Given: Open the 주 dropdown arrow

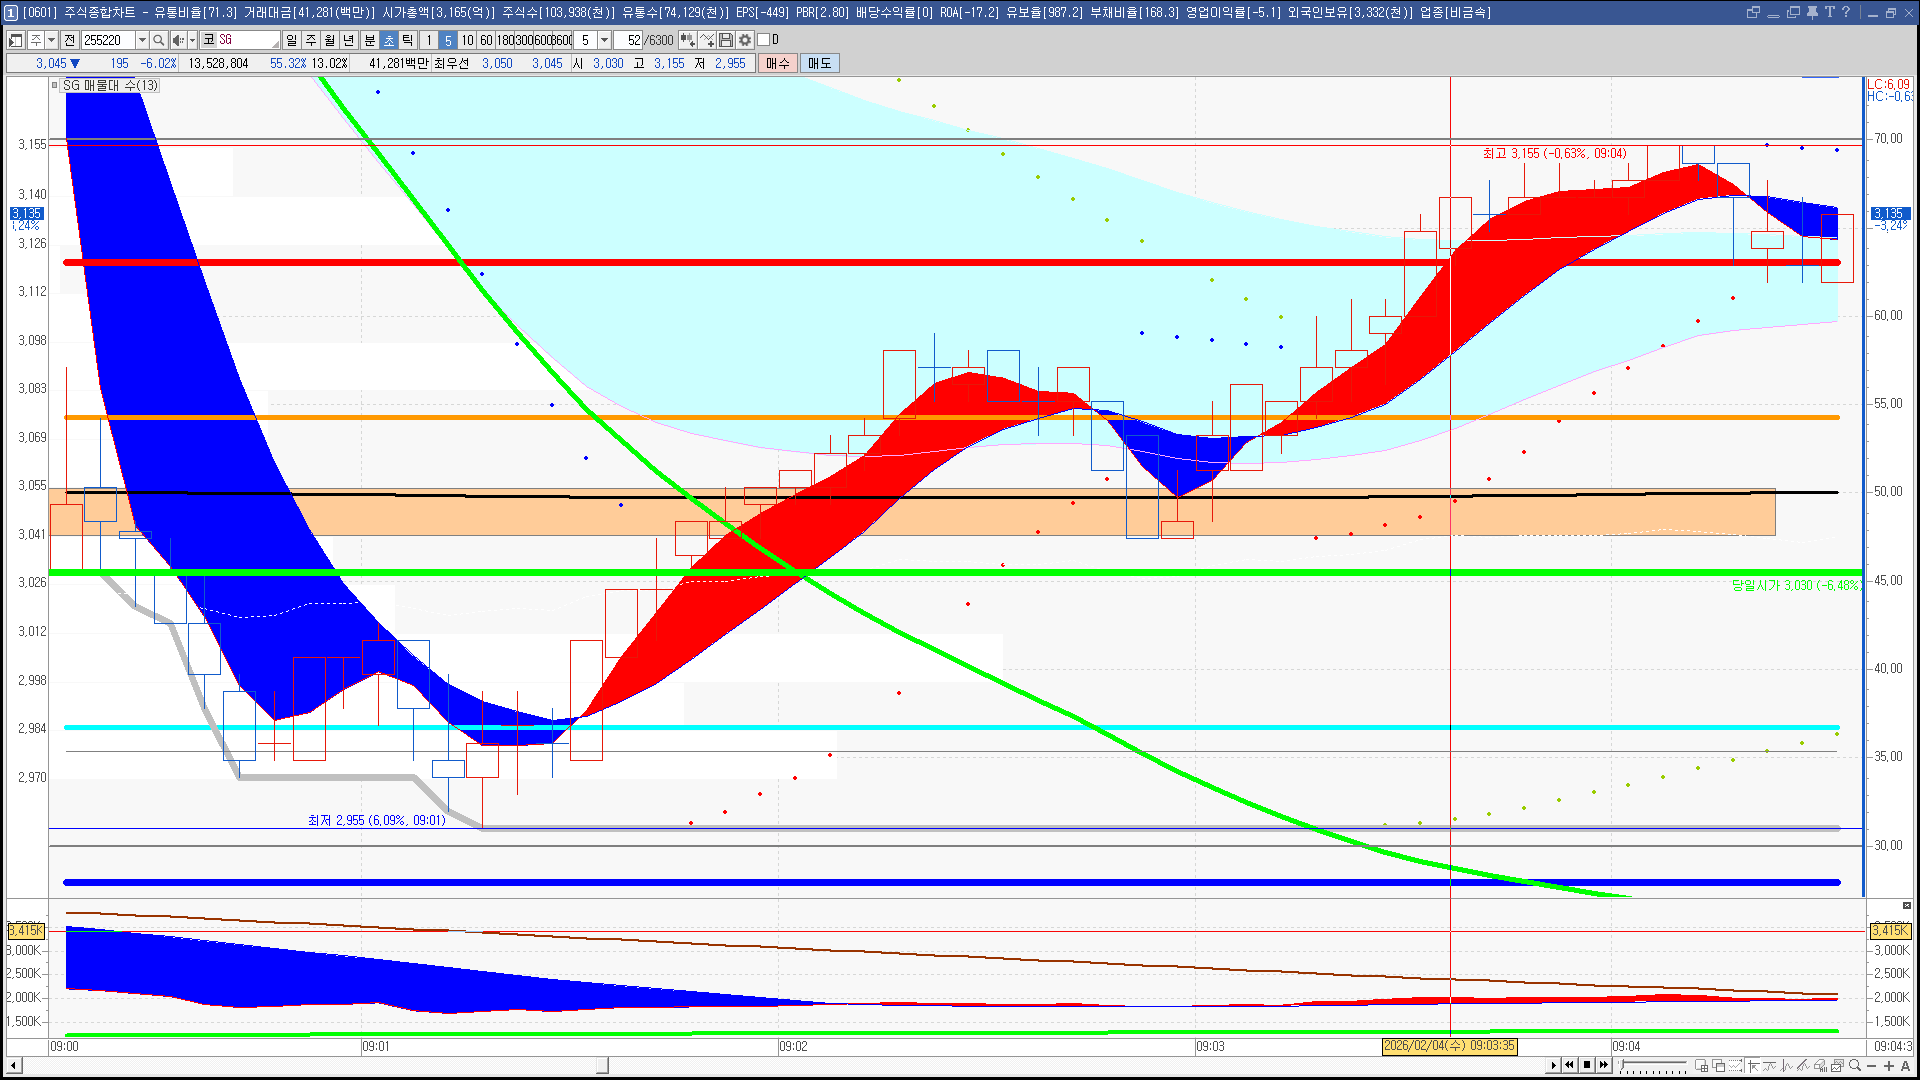Looking at the screenshot, I should 52,40.
